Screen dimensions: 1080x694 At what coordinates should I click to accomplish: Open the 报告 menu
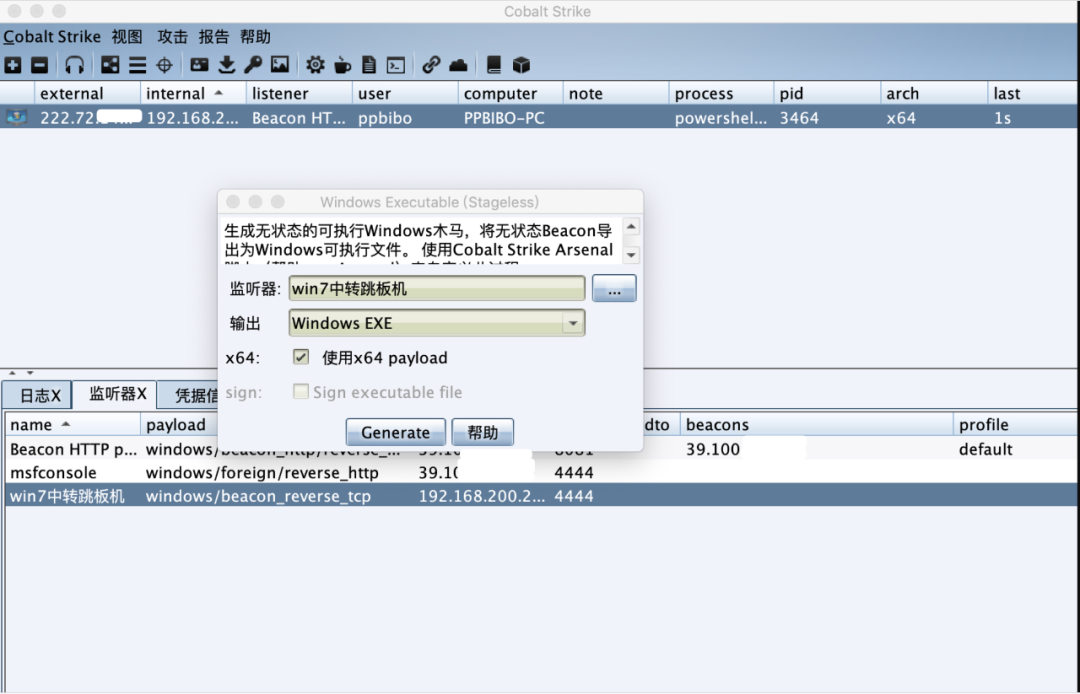tap(214, 37)
